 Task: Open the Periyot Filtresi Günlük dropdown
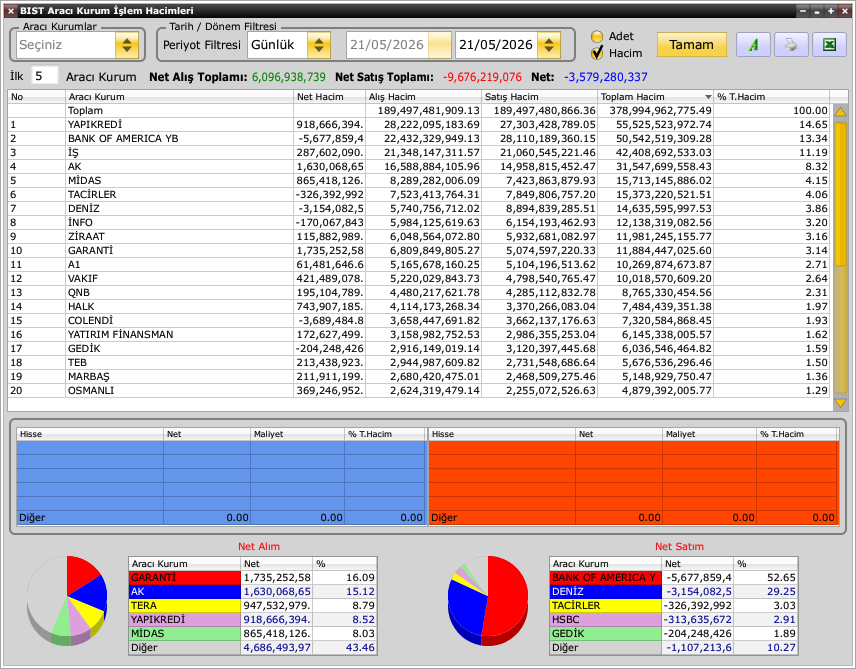click(x=319, y=45)
